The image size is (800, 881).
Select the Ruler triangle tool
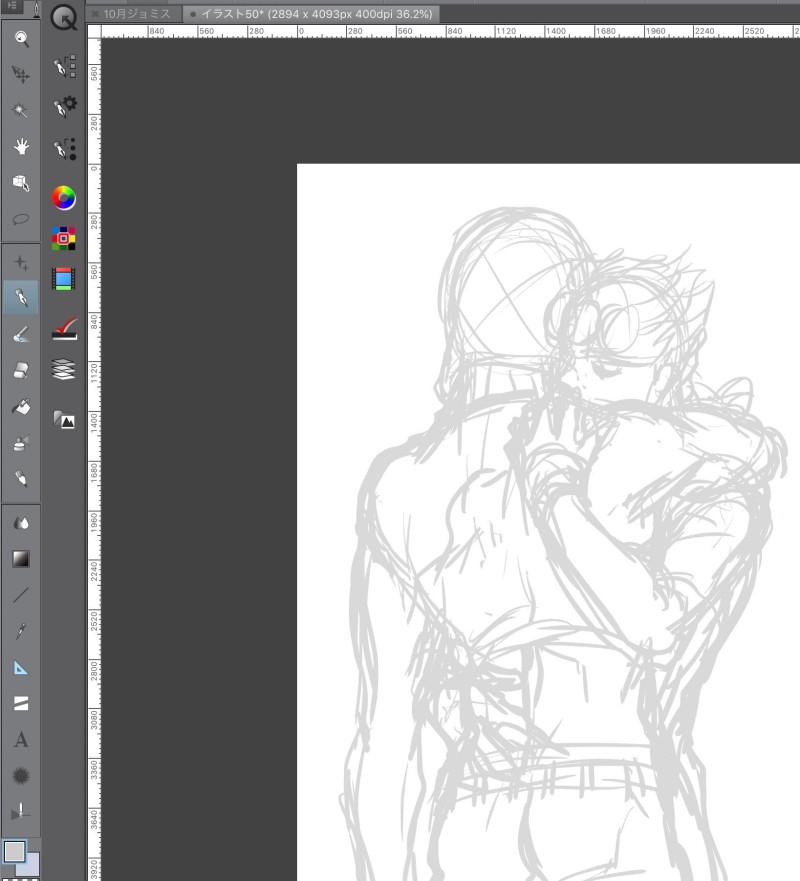point(20,667)
